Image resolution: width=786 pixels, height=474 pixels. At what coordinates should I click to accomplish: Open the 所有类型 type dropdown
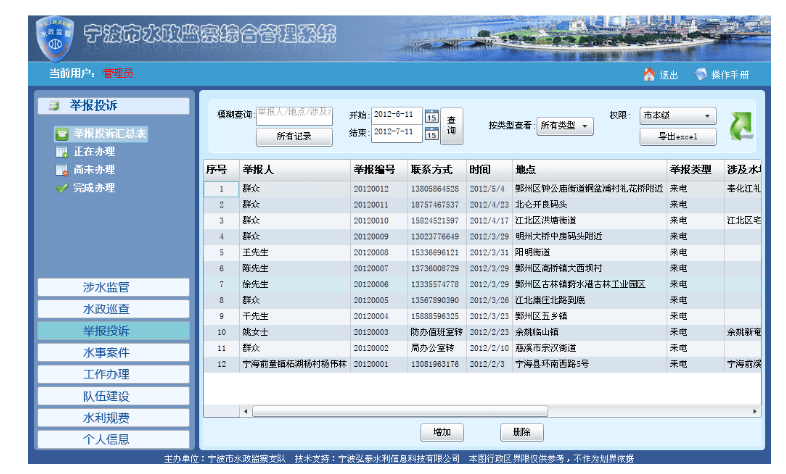coord(565,126)
